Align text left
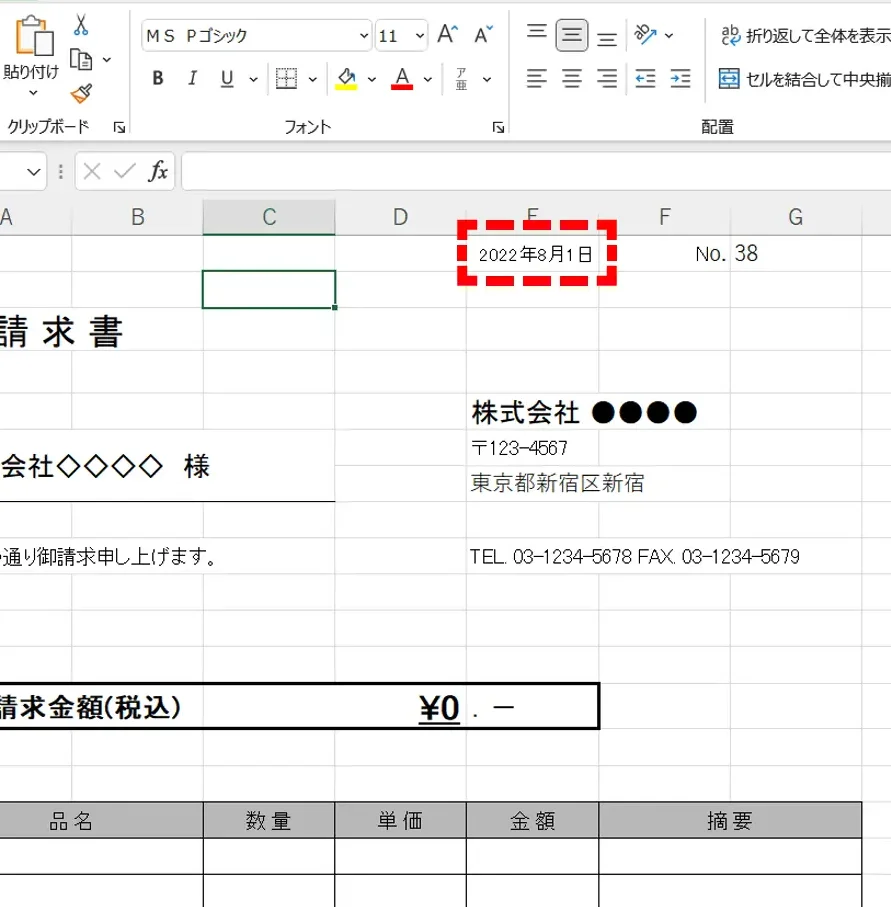891x907 pixels. coord(537,78)
